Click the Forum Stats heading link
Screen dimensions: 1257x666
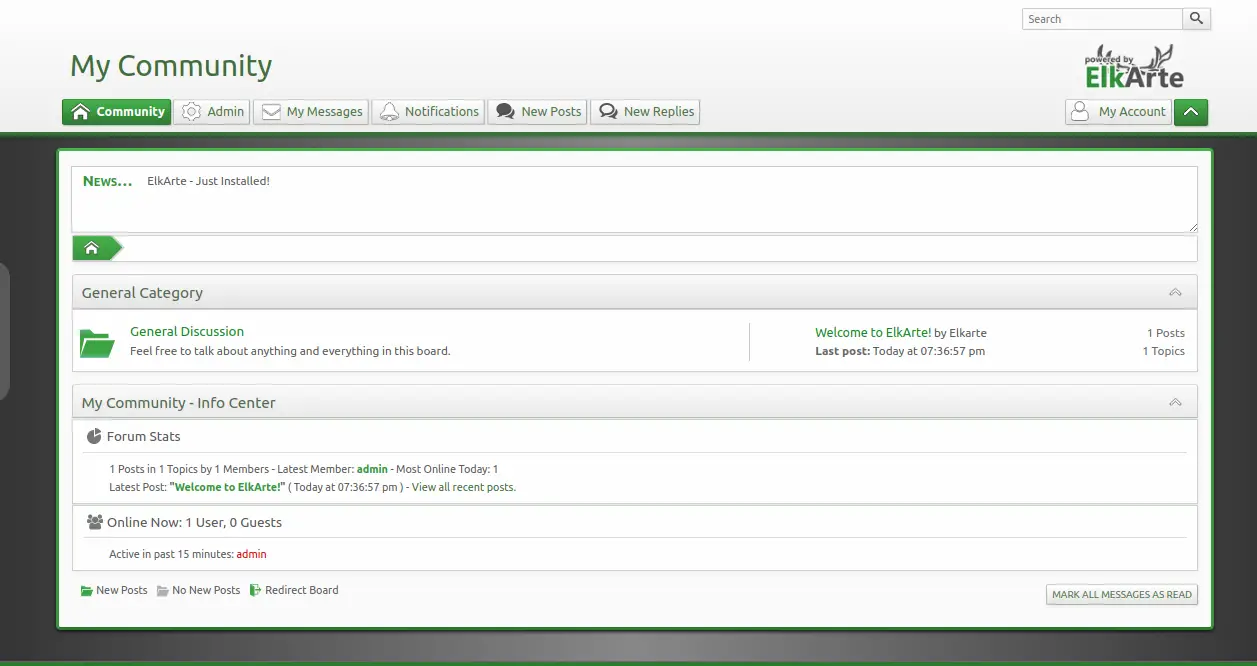(144, 436)
